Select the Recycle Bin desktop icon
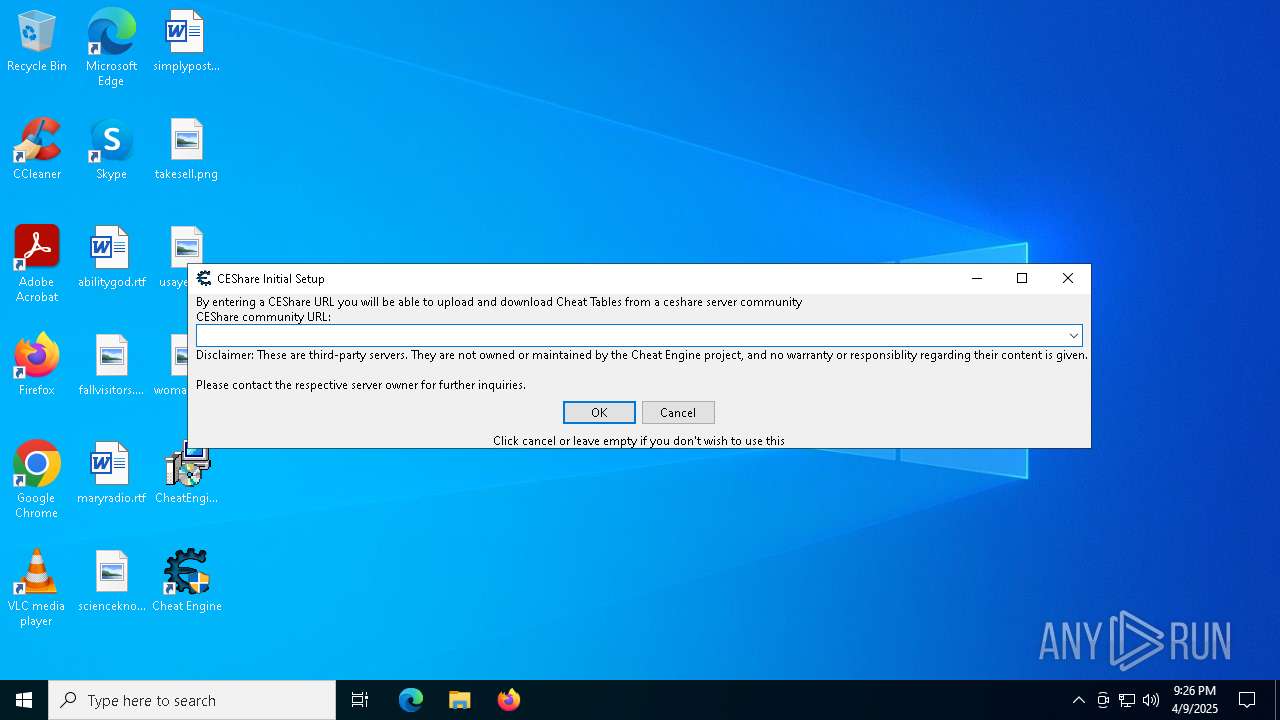 pyautogui.click(x=37, y=42)
